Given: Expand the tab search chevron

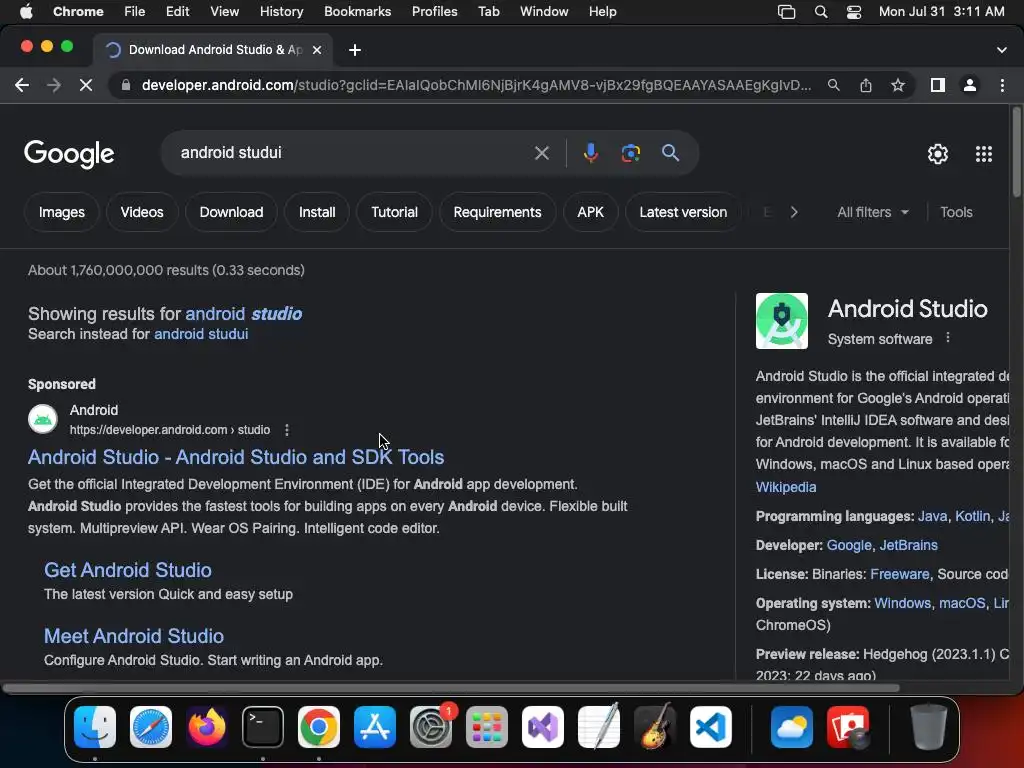Looking at the screenshot, I should (x=1002, y=50).
